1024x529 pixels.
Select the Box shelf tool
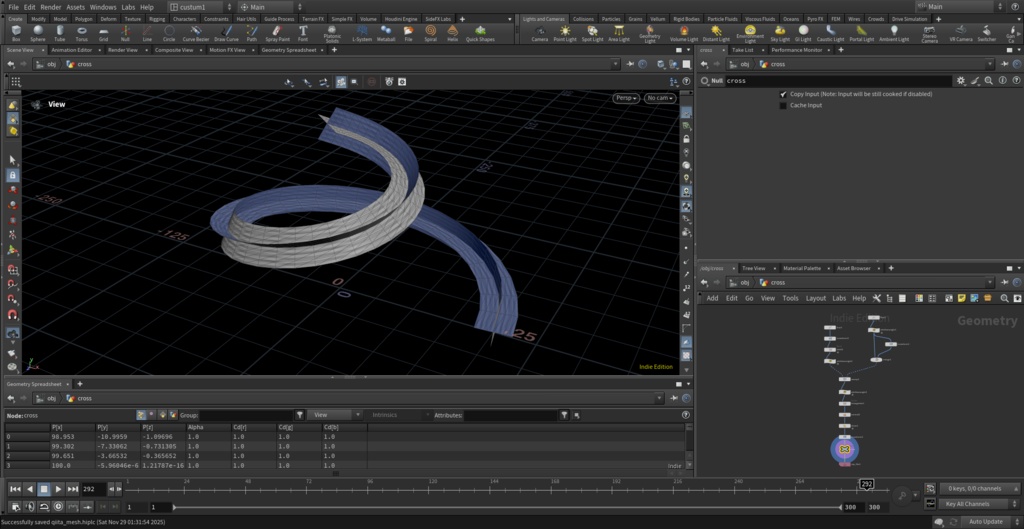[x=16, y=33]
